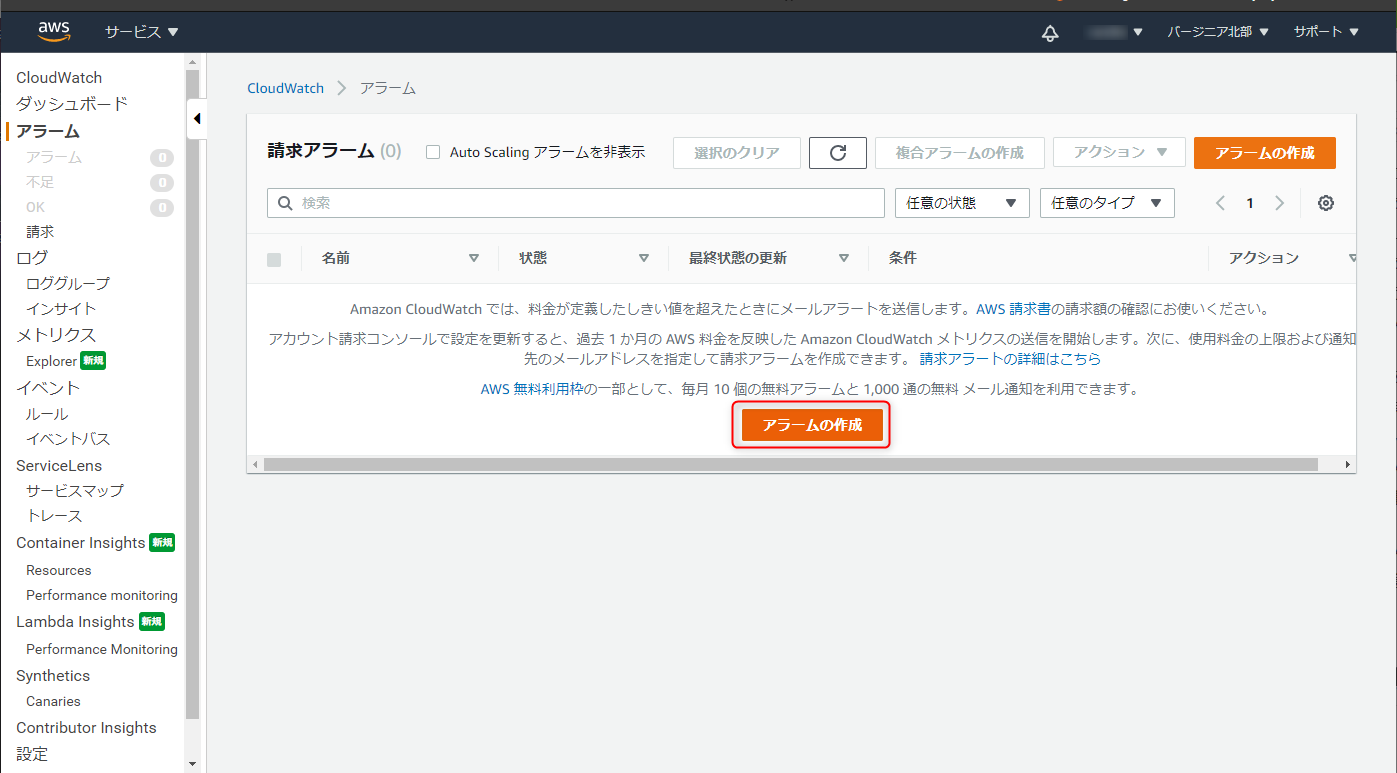Click horizontal scrollbar right arrow
Image resolution: width=1397 pixels, height=773 pixels.
(1348, 465)
